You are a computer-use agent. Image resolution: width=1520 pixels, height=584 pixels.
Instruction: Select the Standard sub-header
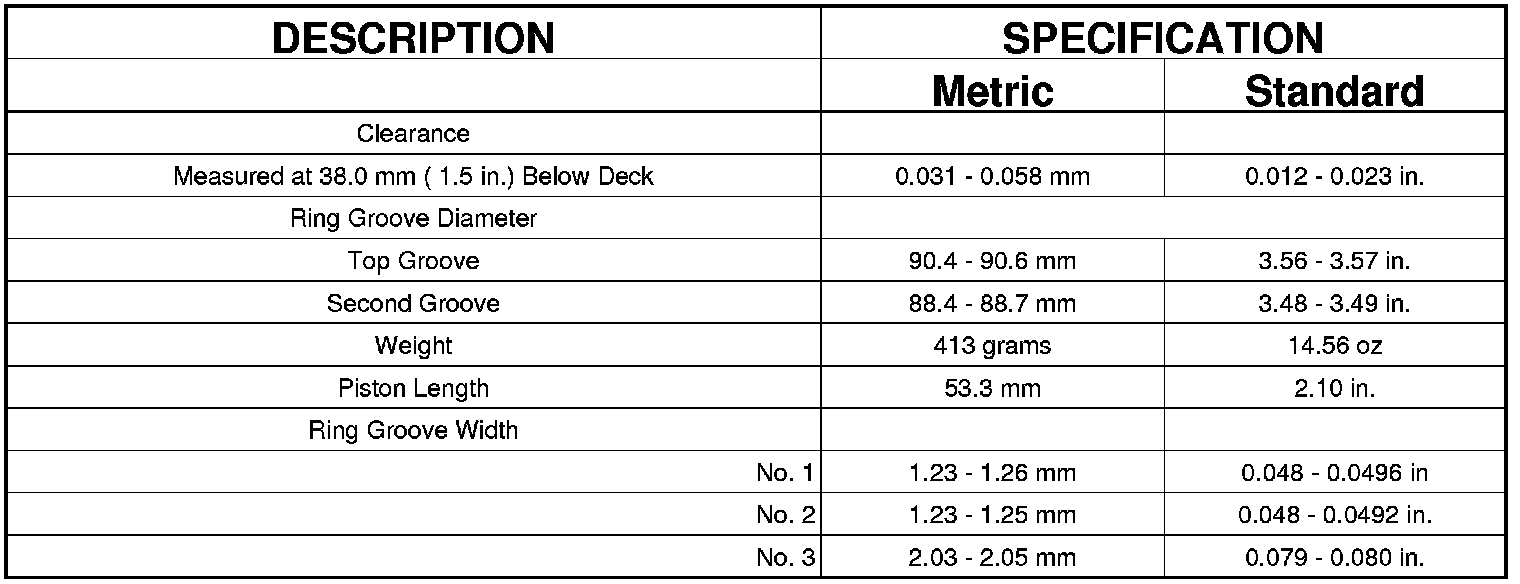[x=1334, y=91]
